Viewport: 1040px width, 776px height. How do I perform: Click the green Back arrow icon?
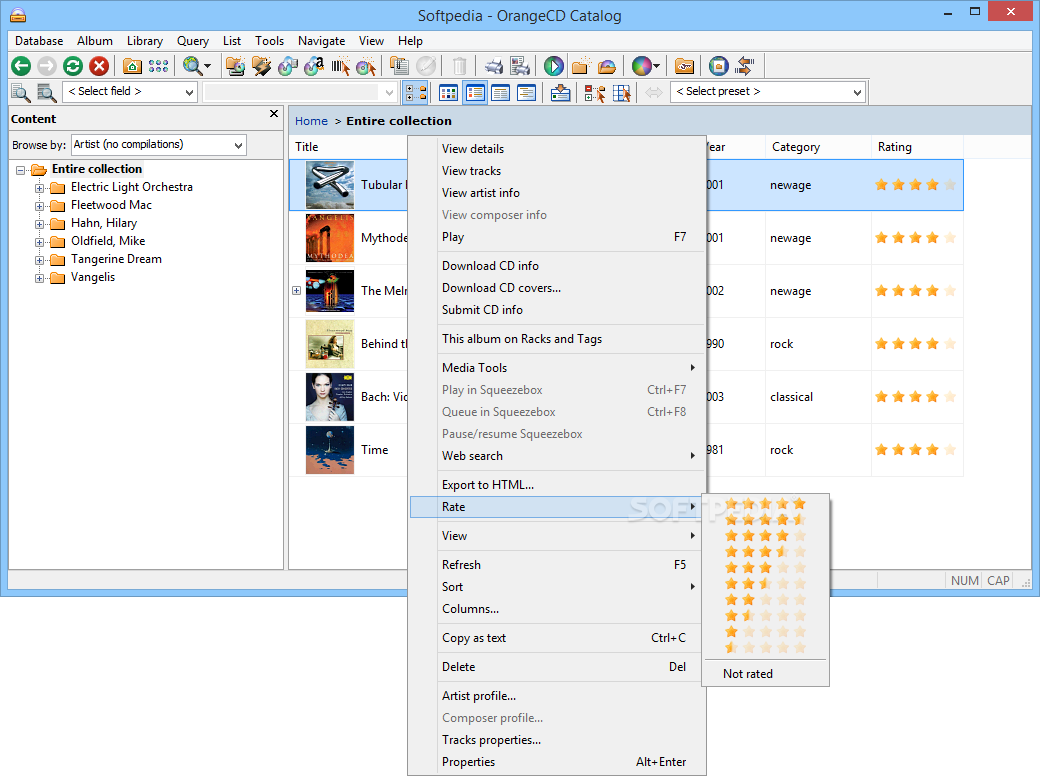[21, 66]
